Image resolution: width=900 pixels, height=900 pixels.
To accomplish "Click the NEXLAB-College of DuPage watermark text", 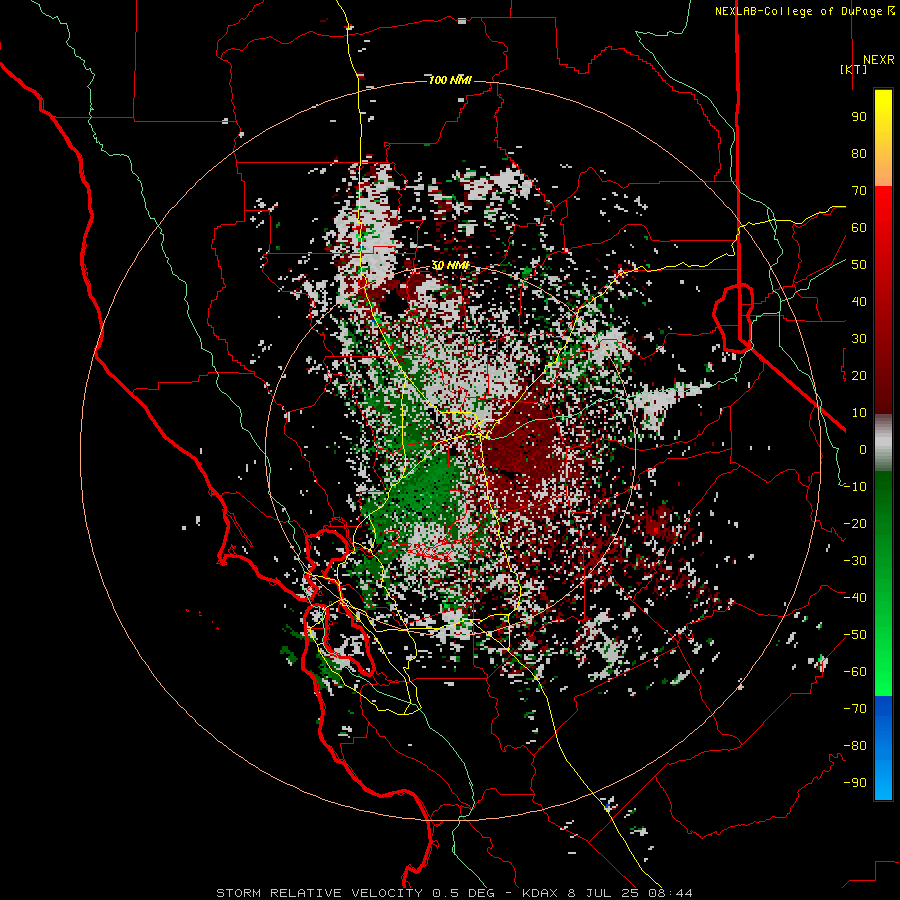I will click(x=804, y=11).
